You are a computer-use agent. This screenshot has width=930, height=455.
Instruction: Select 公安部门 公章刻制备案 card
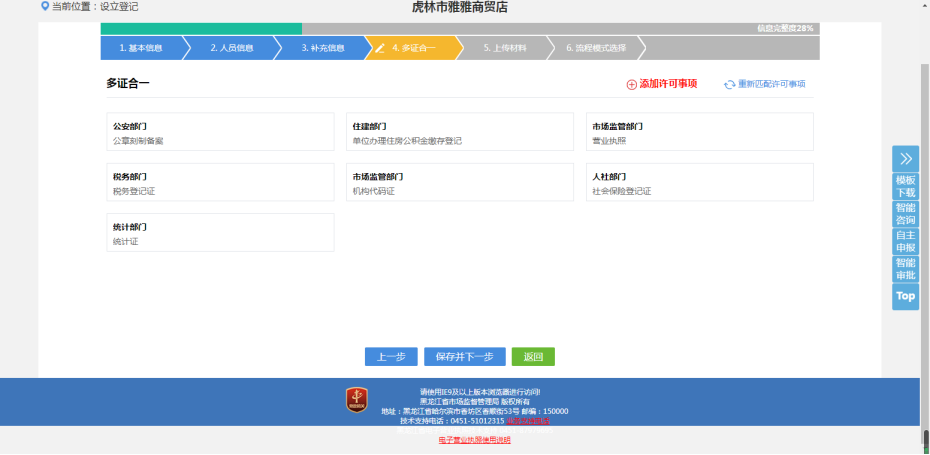220,132
